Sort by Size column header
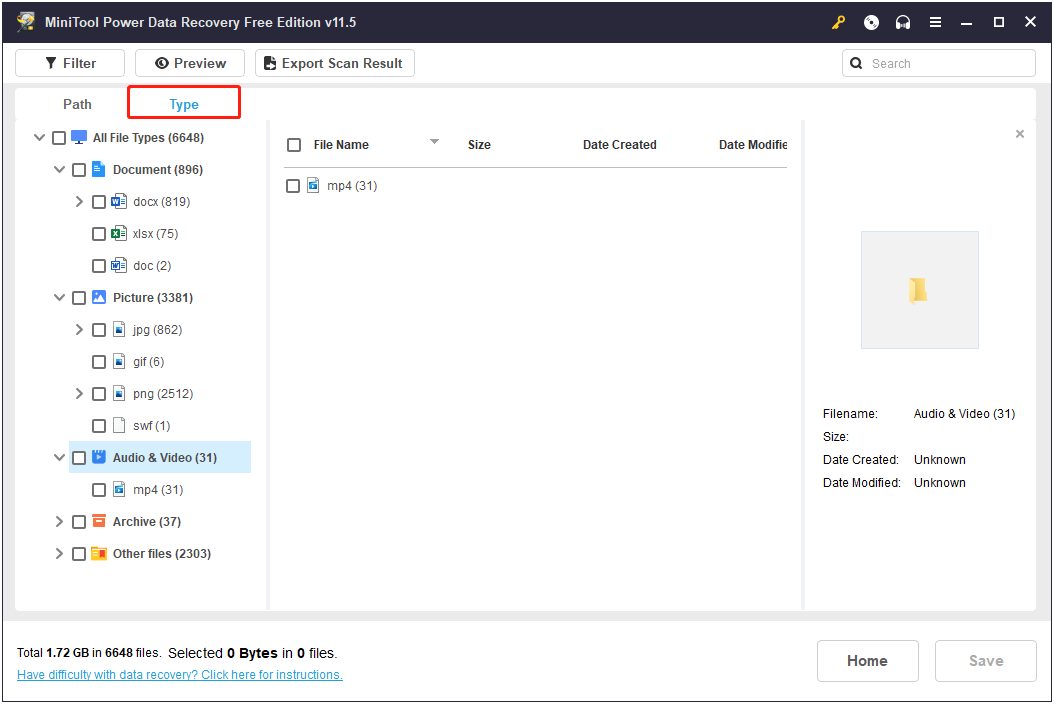1054x705 pixels. click(x=479, y=144)
